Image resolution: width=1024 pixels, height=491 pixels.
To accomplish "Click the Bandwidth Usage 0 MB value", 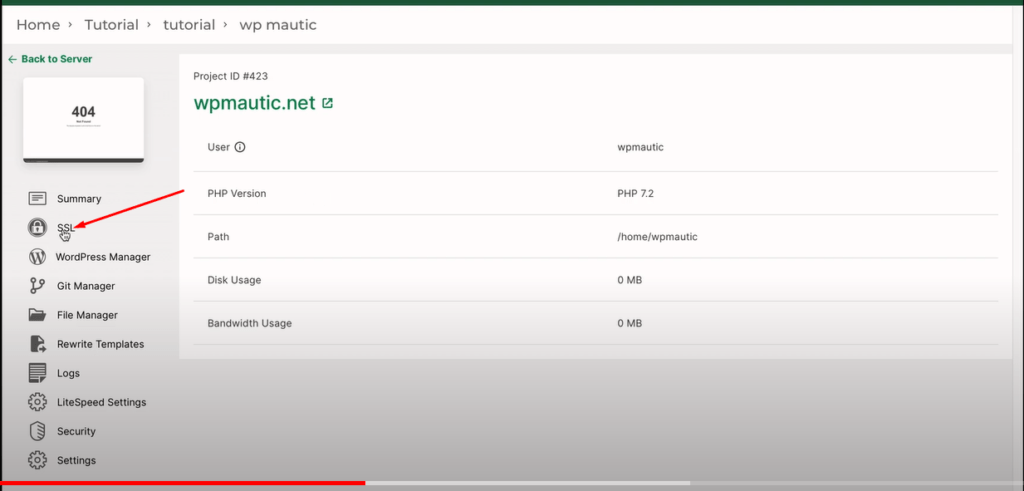I will [630, 323].
